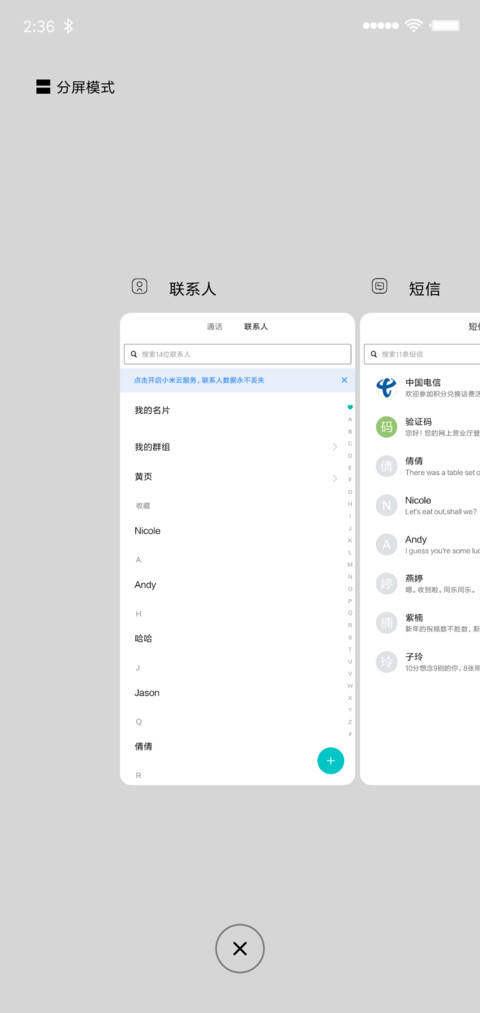
Task: Expand 黄页 chevron arrow
Action: tap(335, 479)
